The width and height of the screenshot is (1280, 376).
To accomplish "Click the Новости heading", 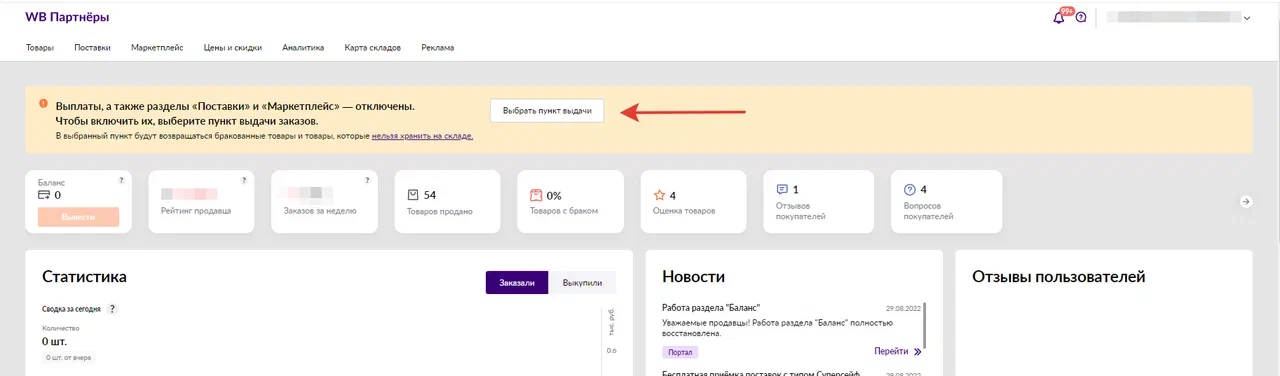I will pyautogui.click(x=693, y=277).
